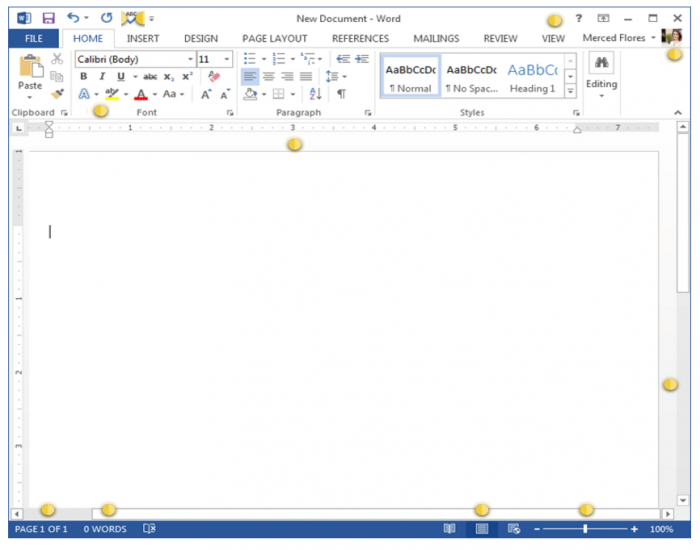Open the Font dialog box launcher
This screenshot has width=700, height=550.
(x=230, y=113)
